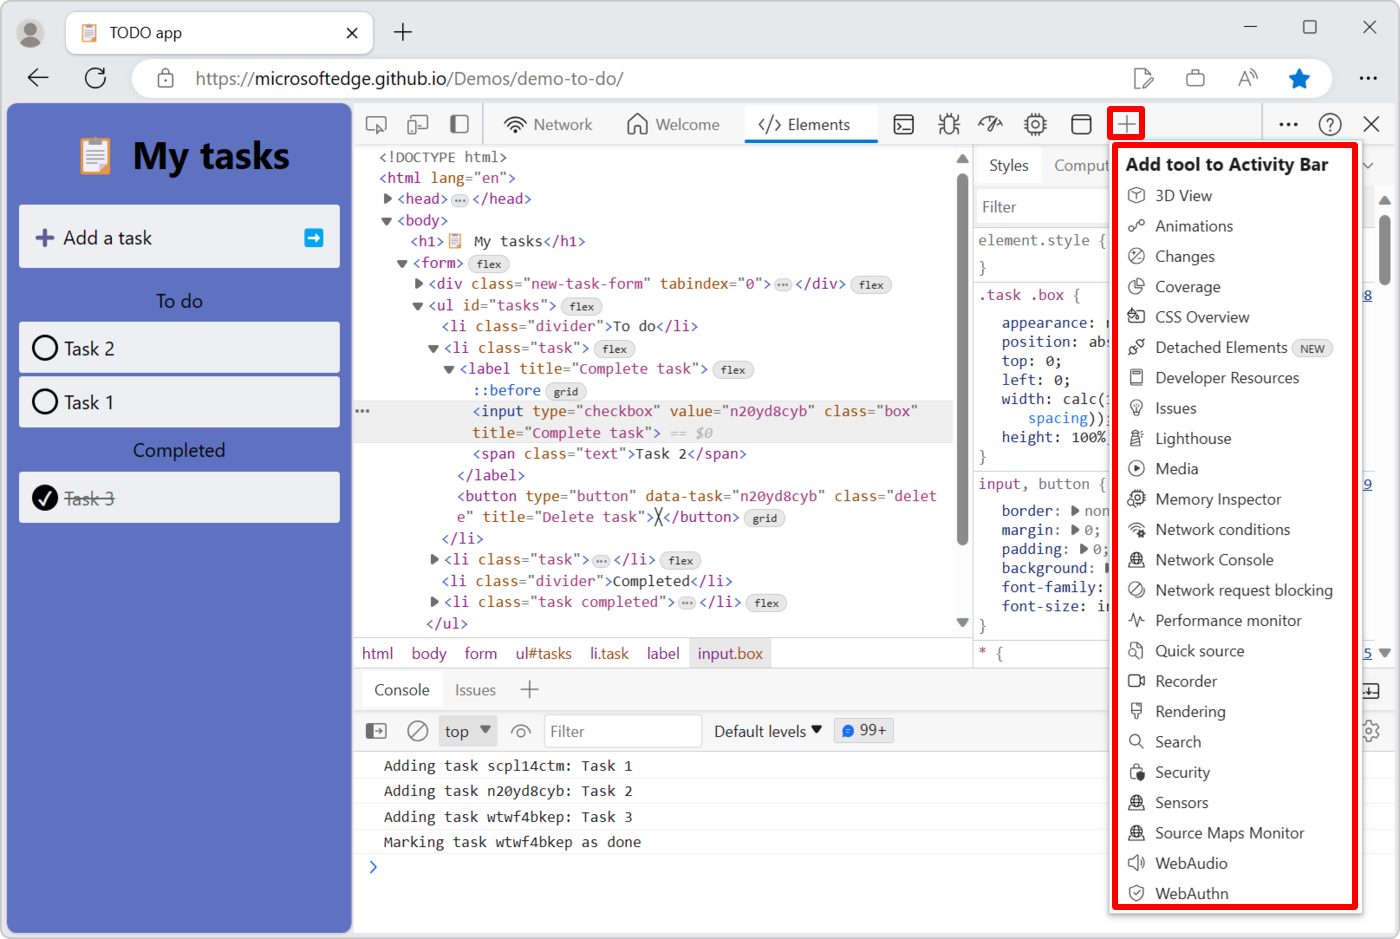Open the Console tool icon in Activity Bar

point(903,123)
